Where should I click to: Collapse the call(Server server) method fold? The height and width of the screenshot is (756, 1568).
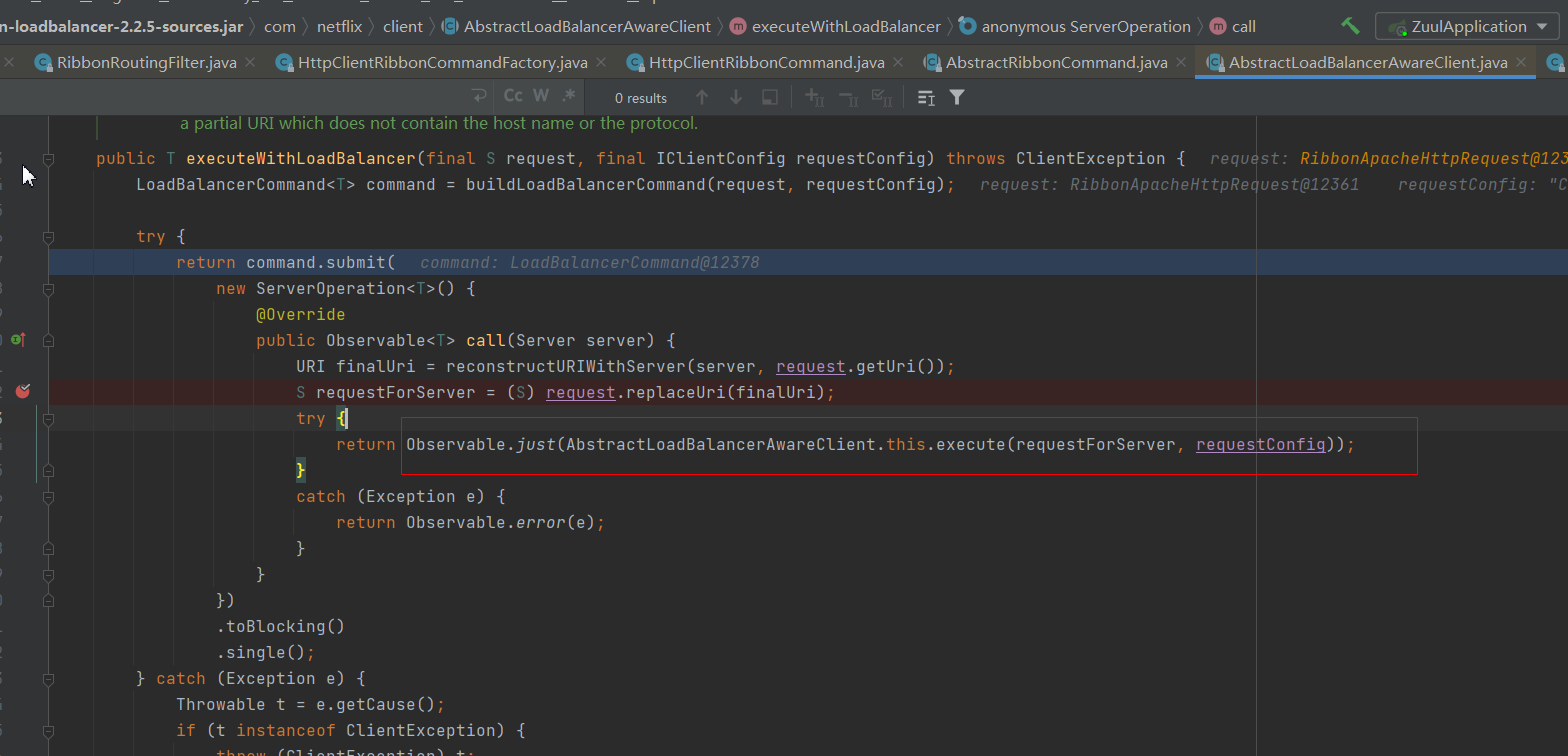[x=48, y=340]
